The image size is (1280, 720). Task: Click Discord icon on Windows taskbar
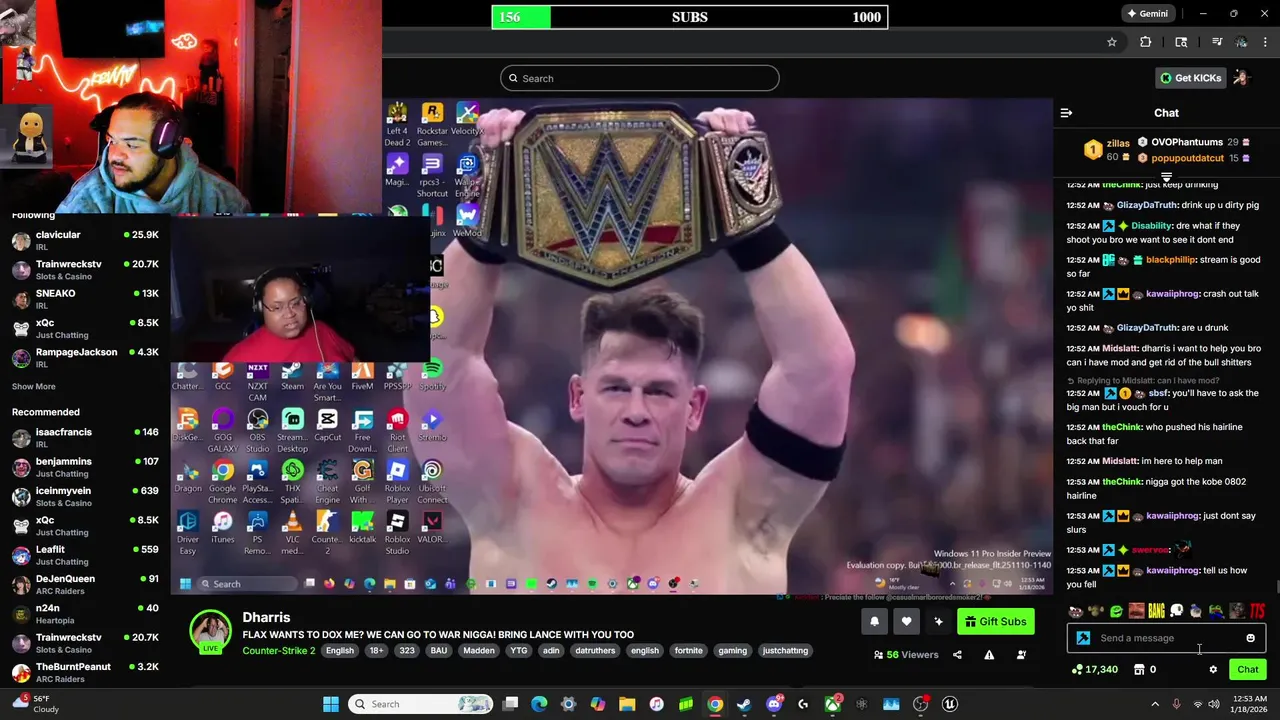tap(774, 704)
